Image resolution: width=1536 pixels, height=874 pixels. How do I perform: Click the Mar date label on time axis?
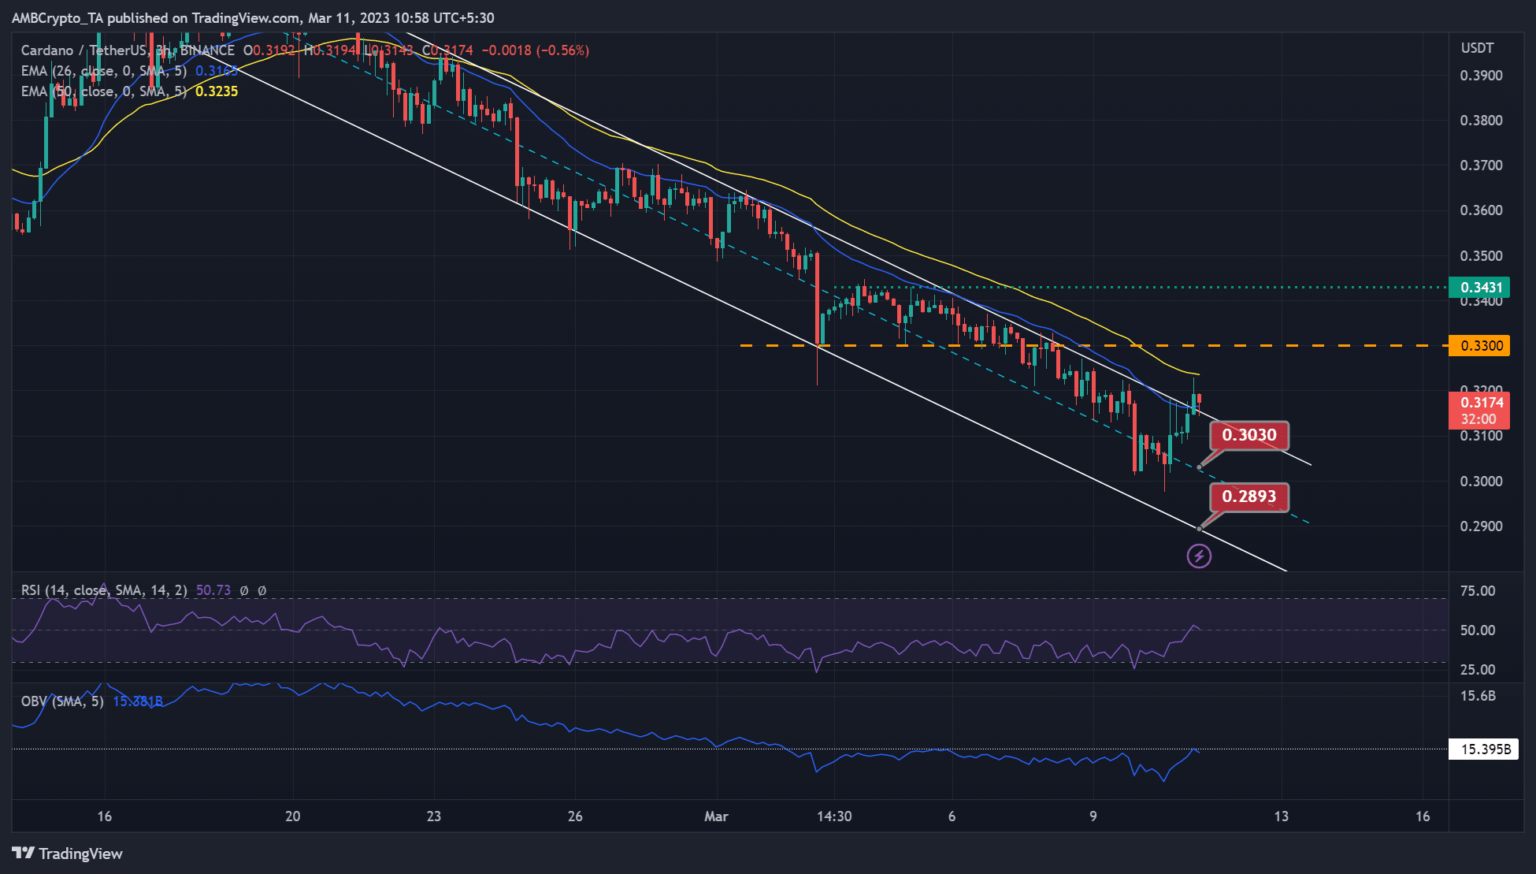click(x=716, y=816)
